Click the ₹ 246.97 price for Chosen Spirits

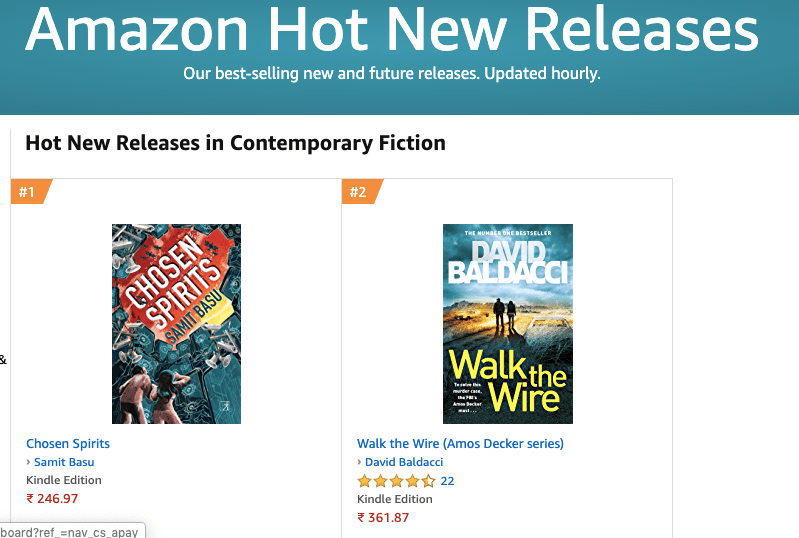[52, 498]
